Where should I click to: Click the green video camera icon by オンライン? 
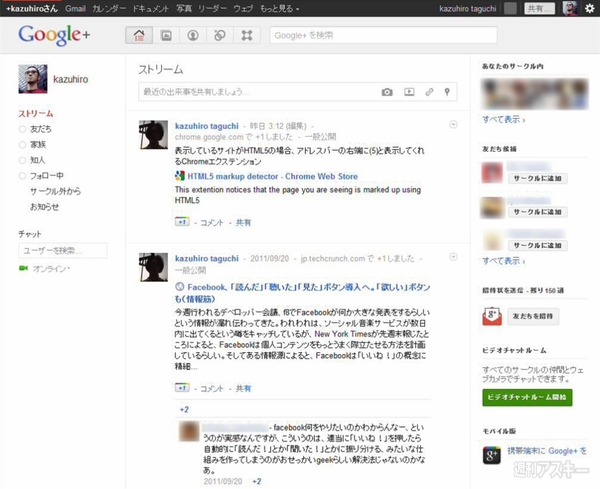point(23,268)
